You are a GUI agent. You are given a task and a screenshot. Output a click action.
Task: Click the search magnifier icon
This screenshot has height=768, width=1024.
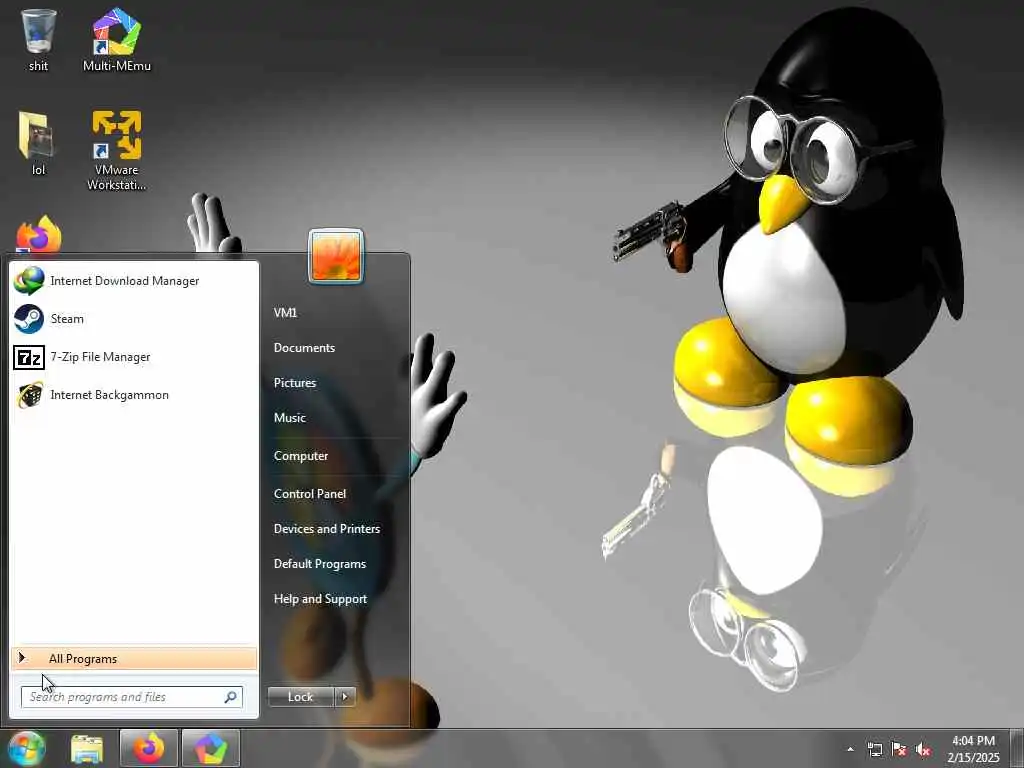[x=230, y=697]
